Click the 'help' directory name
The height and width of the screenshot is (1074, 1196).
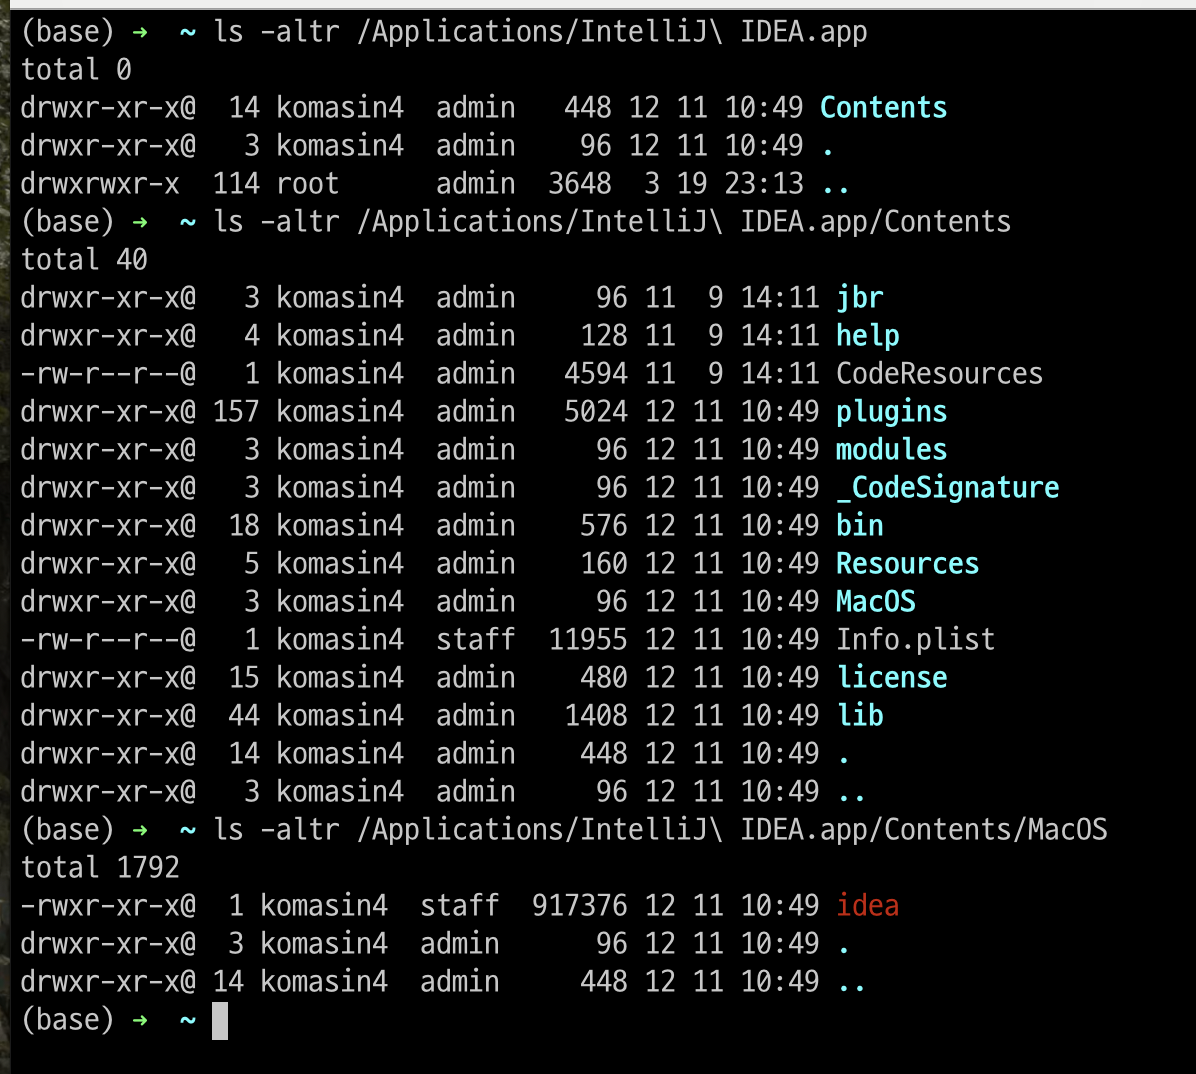point(868,336)
